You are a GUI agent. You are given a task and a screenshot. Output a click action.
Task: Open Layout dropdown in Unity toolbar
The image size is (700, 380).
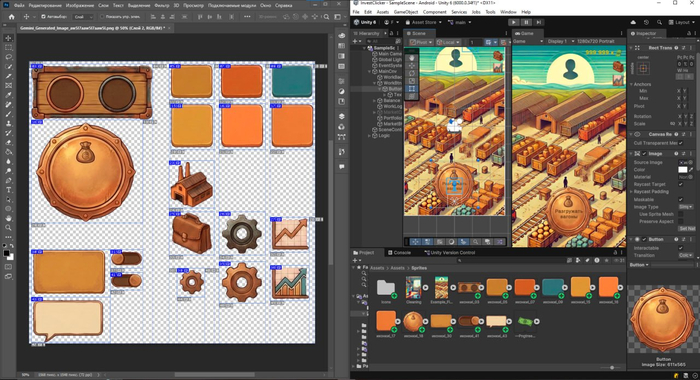(x=683, y=22)
